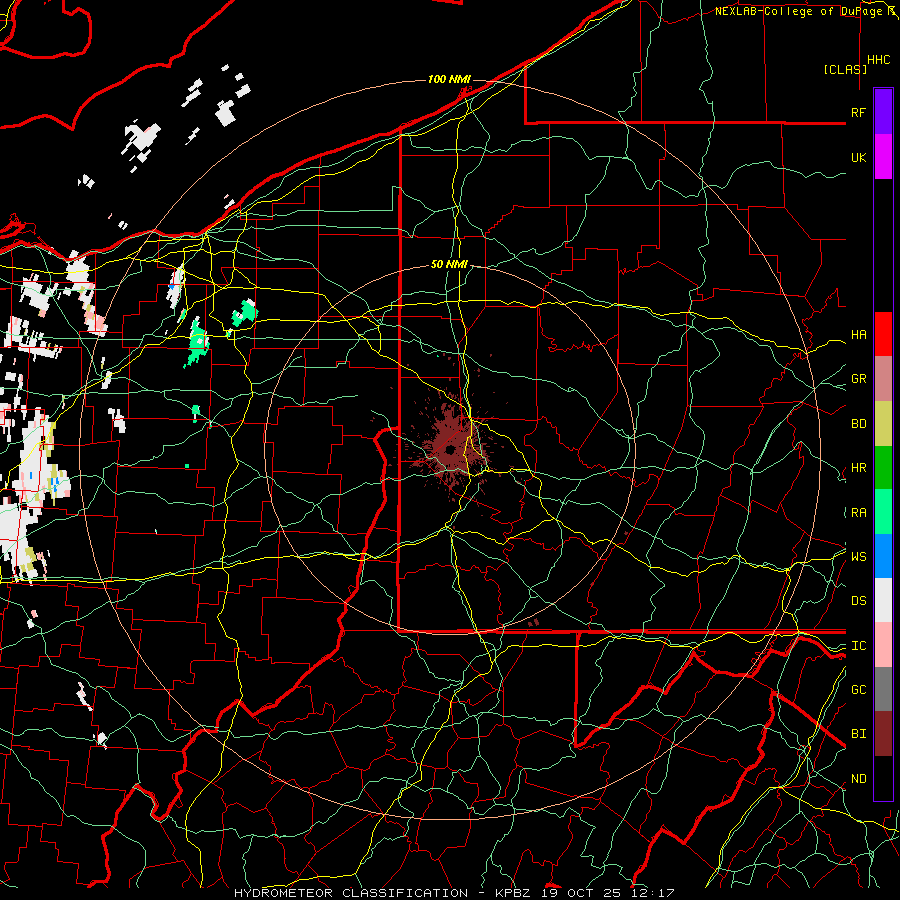Click the BI brown legend swatch
This screenshot has height=900, width=900.
click(x=883, y=734)
